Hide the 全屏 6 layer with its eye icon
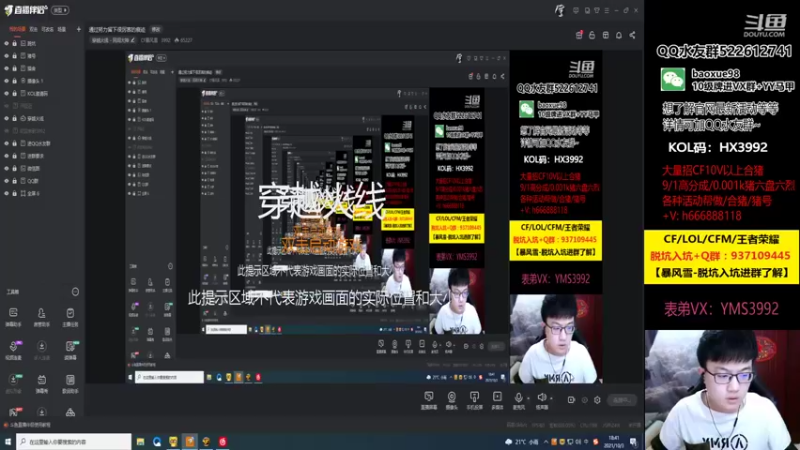Image resolution: width=800 pixels, height=450 pixels. (x=6, y=193)
